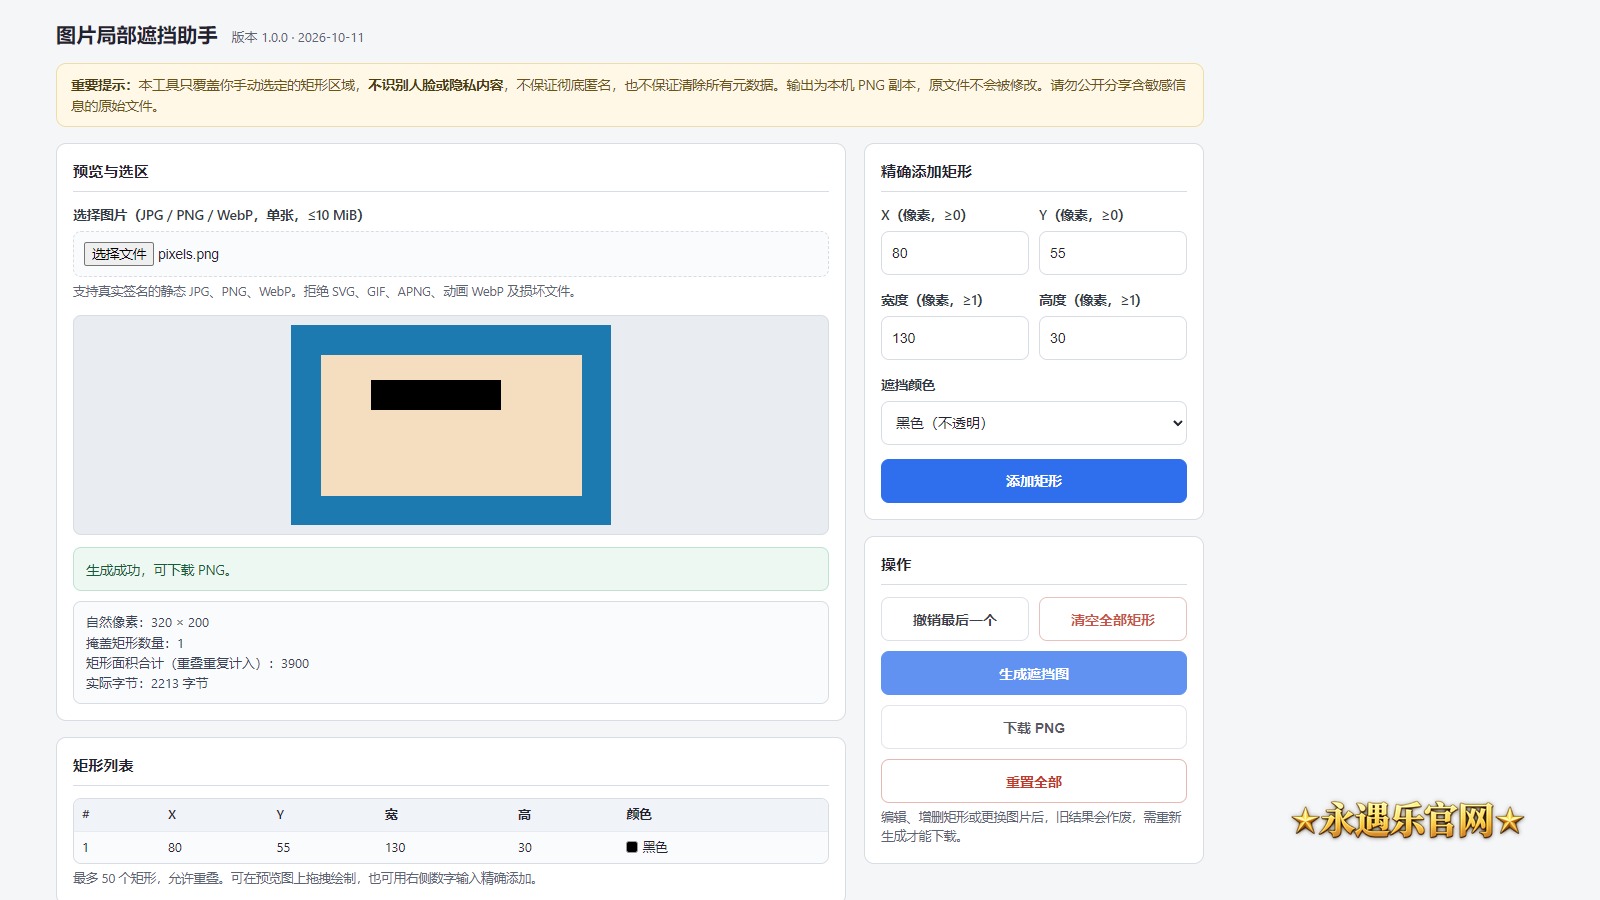Click the 预览与选区 section heading
Viewport: 1600px width, 900px height.
pos(110,171)
